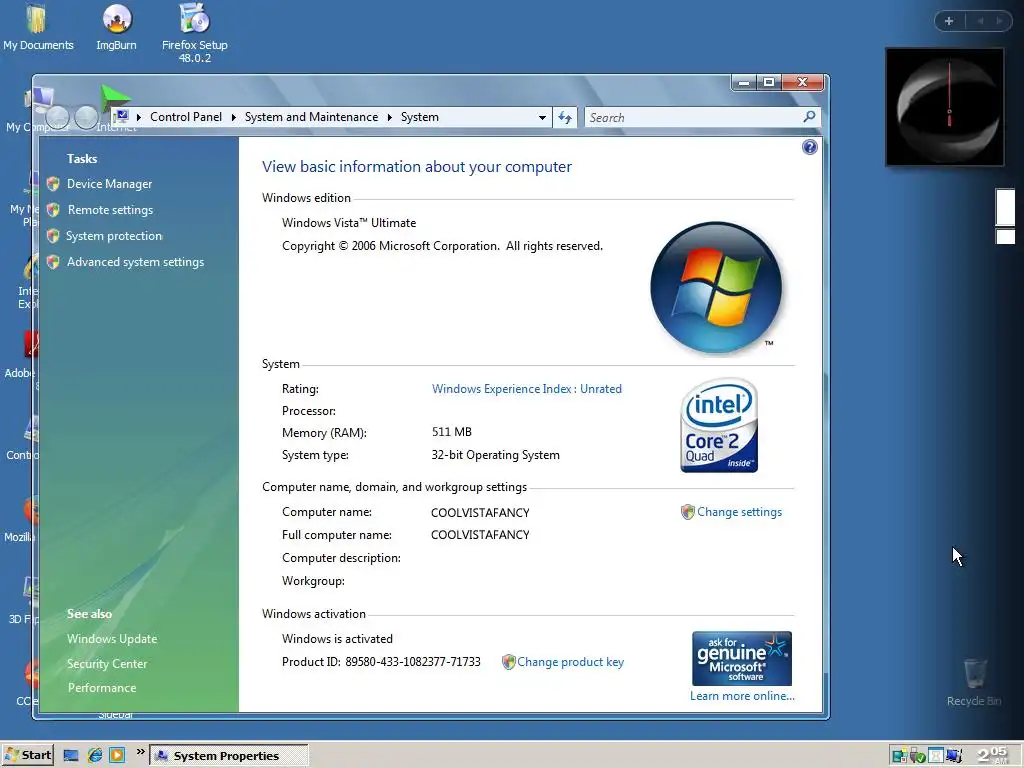This screenshot has height=768, width=1024.
Task: Click the shield icon beside System protection
Action: [54, 236]
